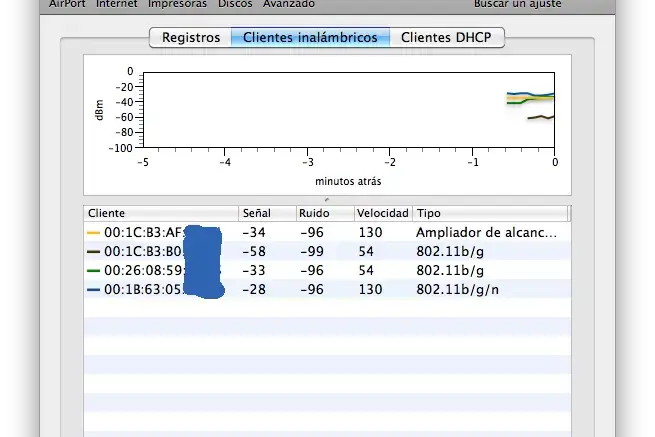
Task: Select client 00:26:08:59 row
Action: click(327, 271)
